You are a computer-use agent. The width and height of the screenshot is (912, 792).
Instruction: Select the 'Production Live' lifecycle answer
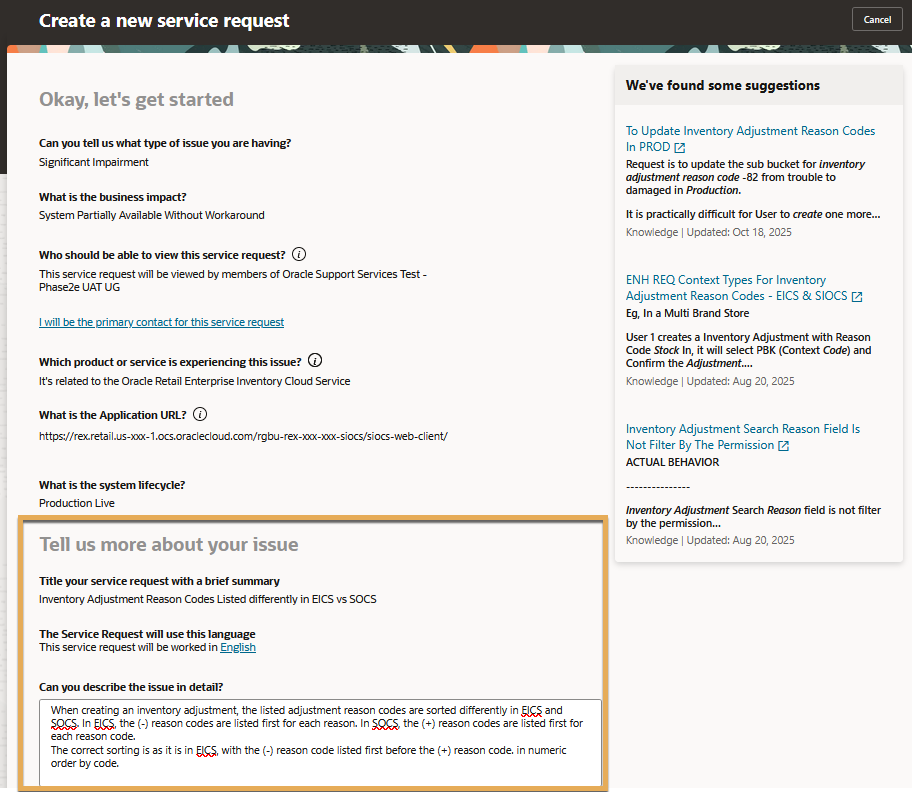tap(77, 503)
